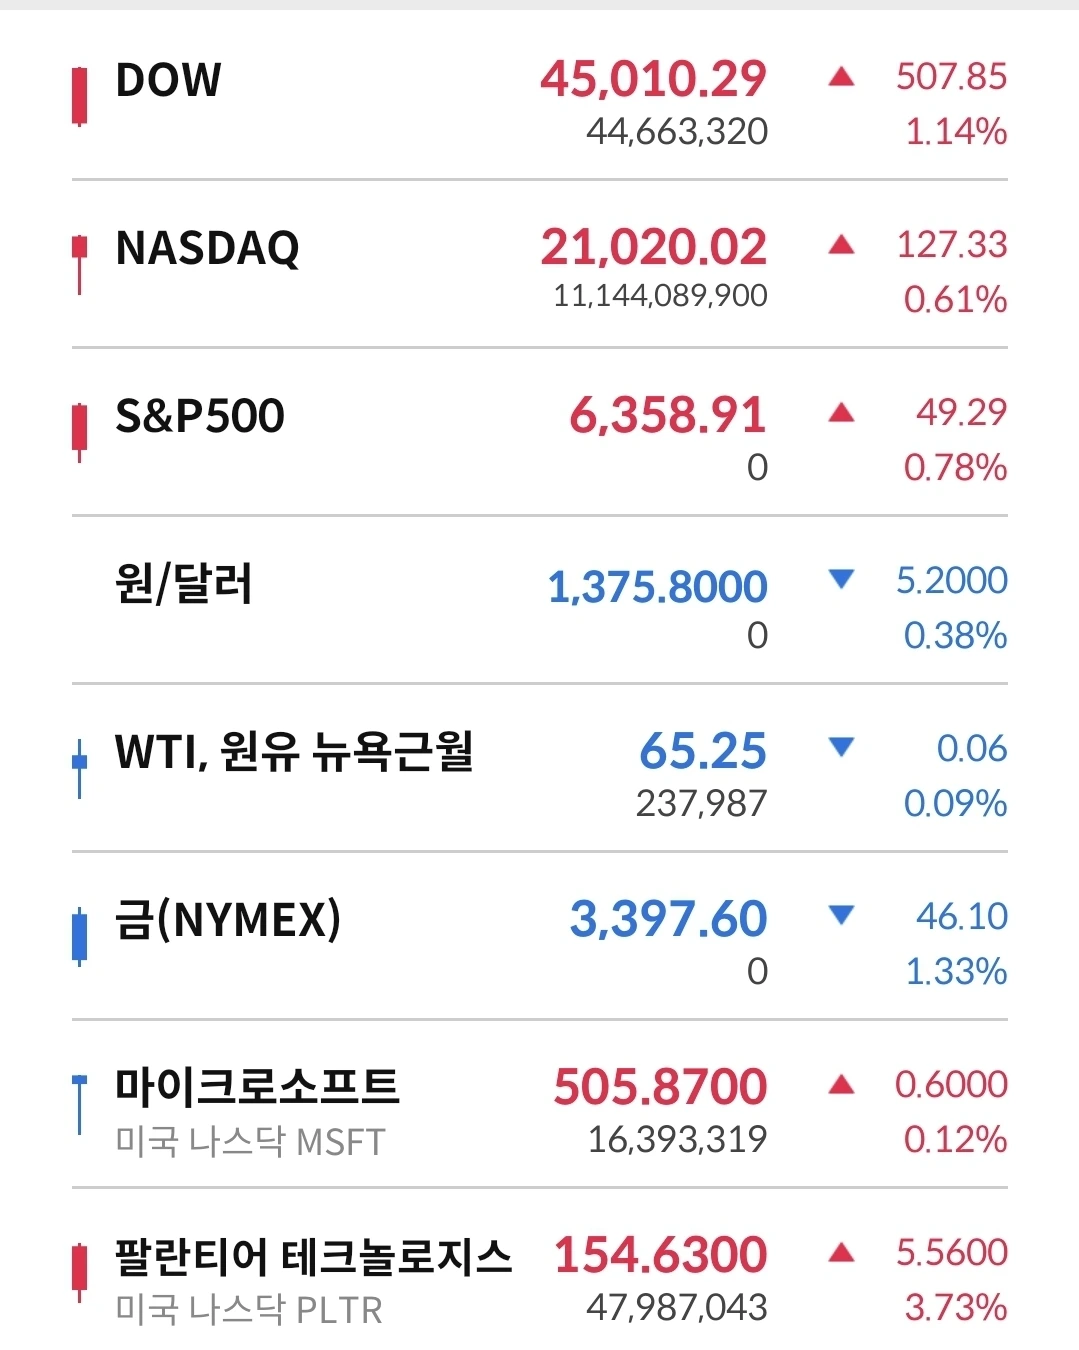
Task: Tap the 팔란티어 up-triangle indicator
Action: 842,1252
